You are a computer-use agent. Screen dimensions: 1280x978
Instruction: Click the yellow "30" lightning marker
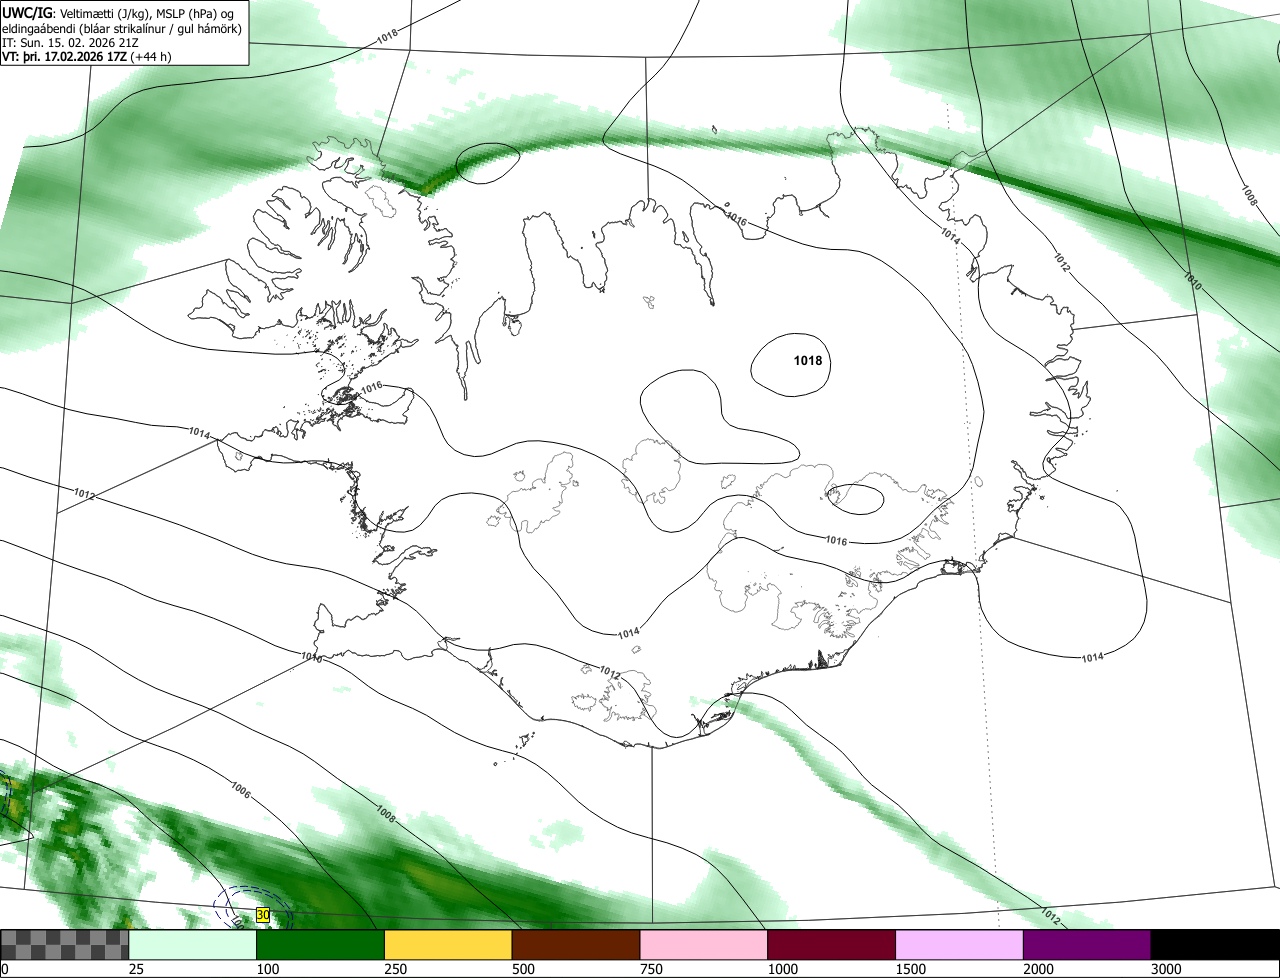263,915
